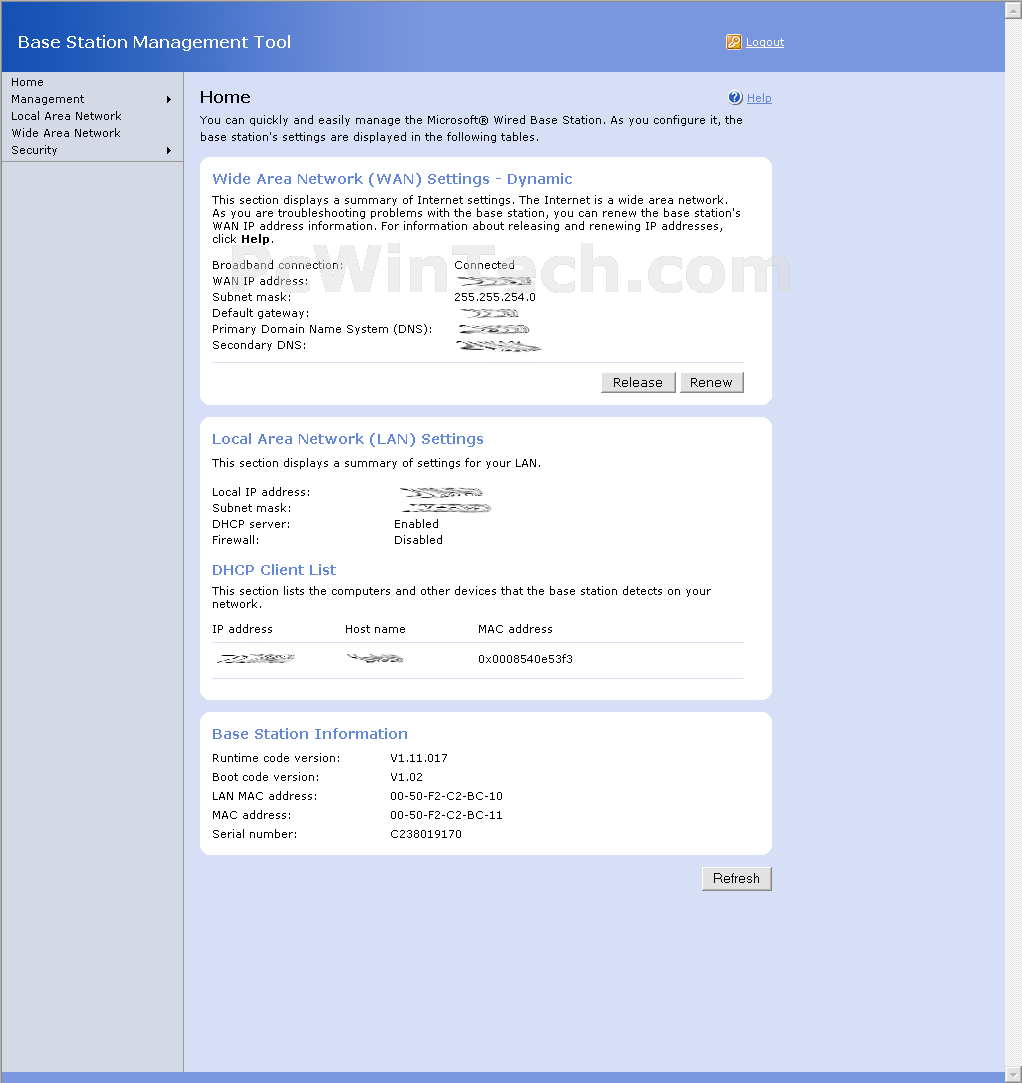Select the DHCP server Enabled value

pos(416,524)
